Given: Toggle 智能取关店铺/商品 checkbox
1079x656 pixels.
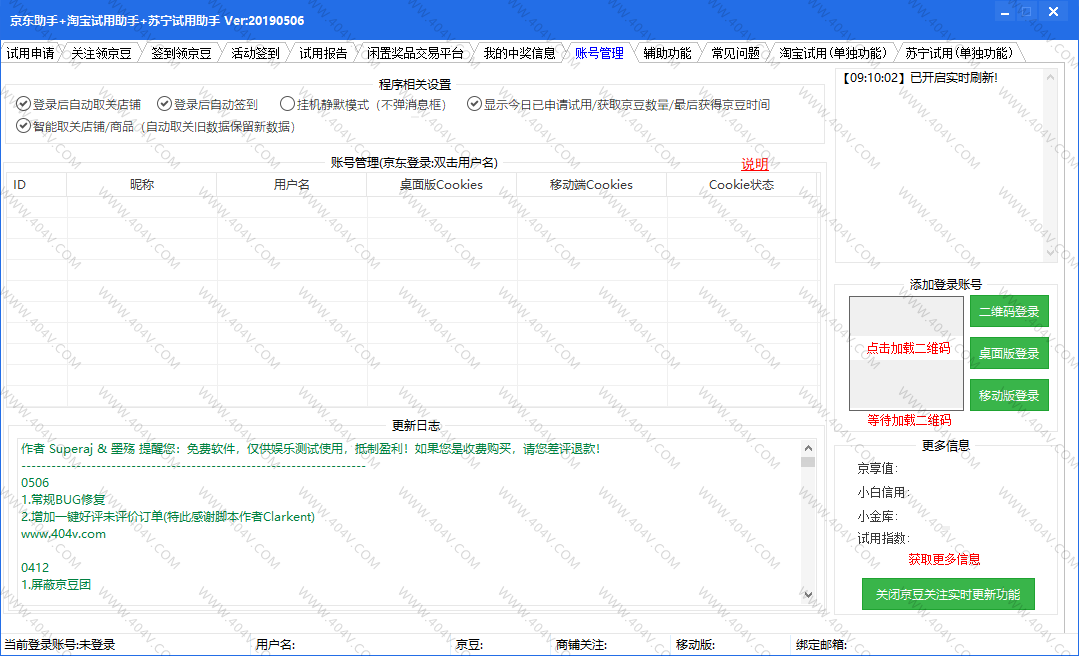Looking at the screenshot, I should click(24, 126).
